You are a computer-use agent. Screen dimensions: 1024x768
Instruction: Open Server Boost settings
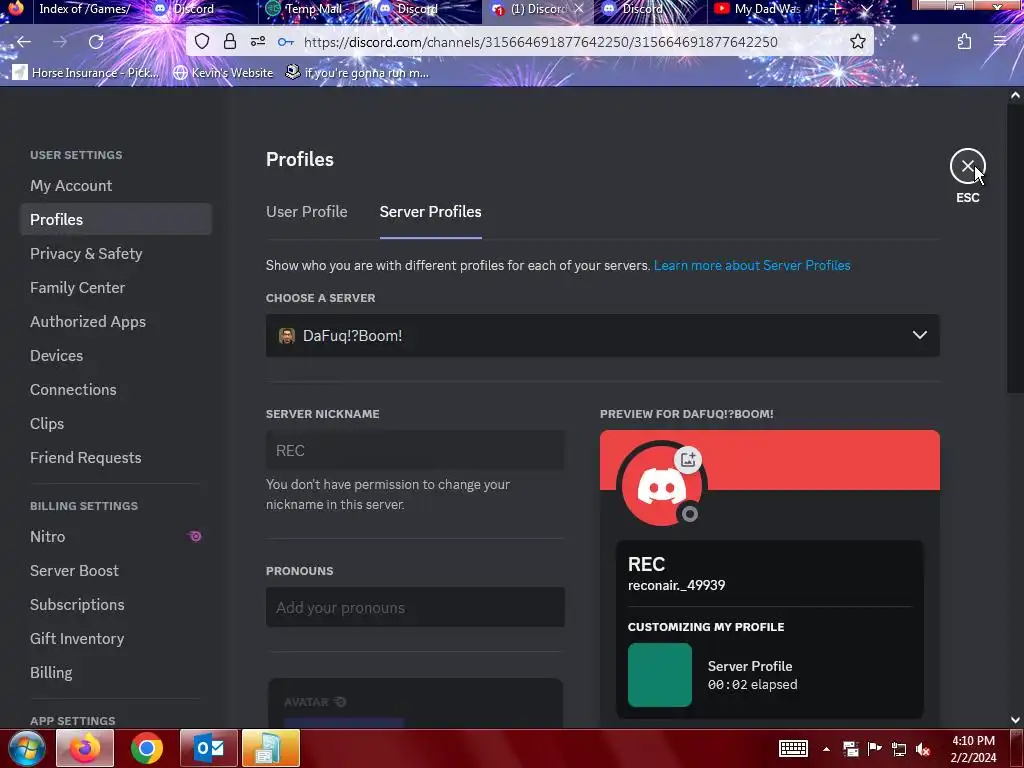point(74,570)
